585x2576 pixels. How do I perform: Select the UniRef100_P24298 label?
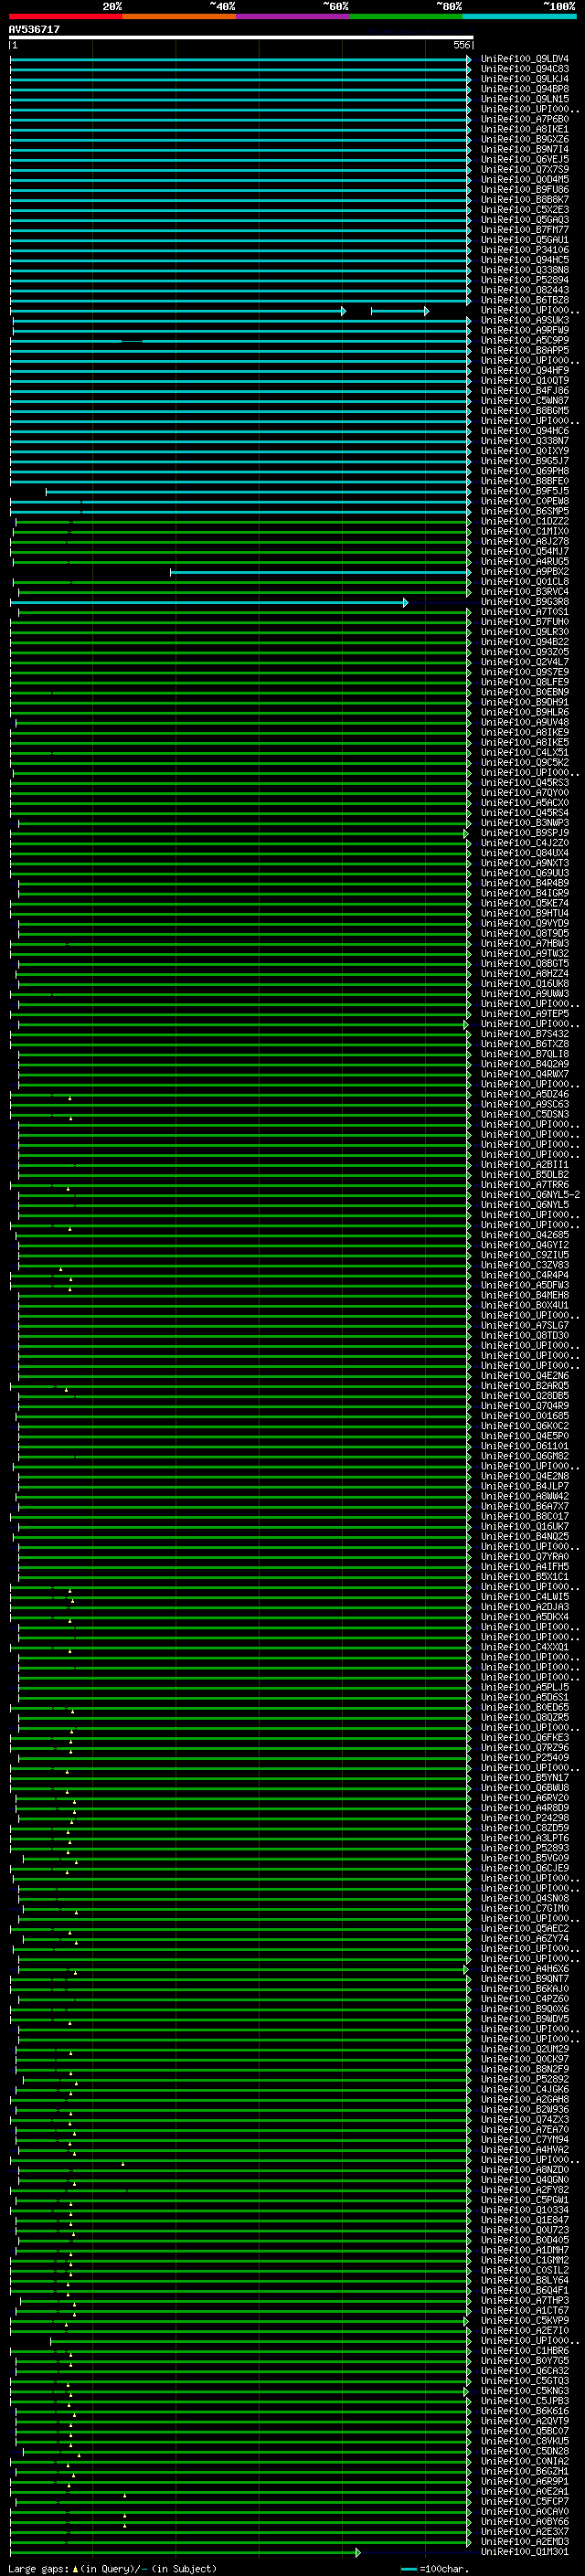tap(524, 1818)
